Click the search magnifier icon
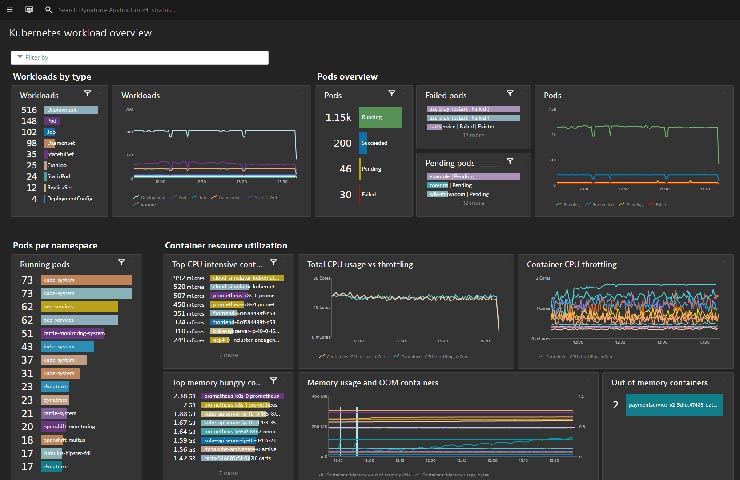The height and width of the screenshot is (480, 740). (x=48, y=9)
